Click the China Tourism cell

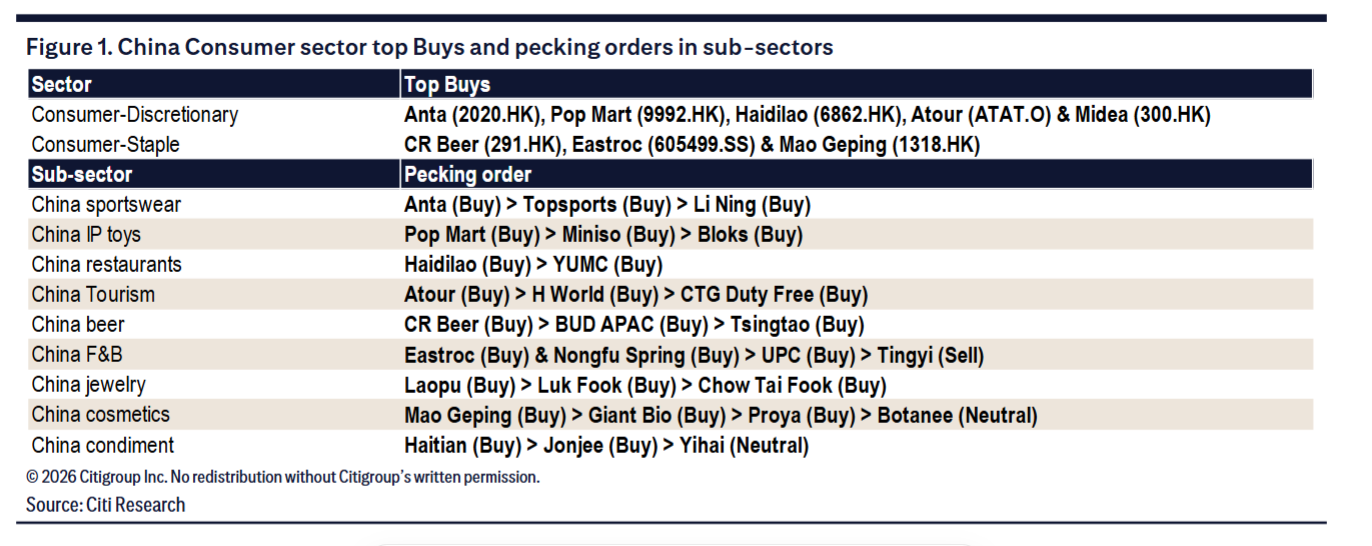[x=93, y=295]
